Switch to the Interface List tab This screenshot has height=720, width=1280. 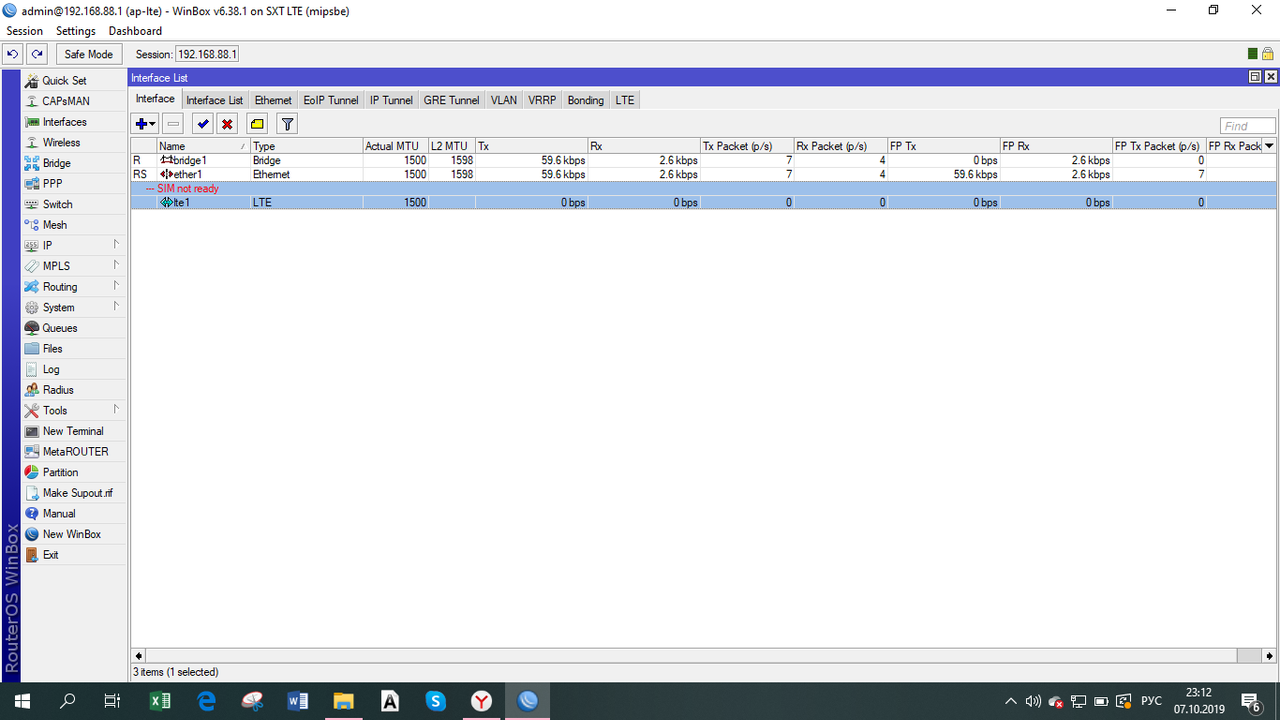[x=214, y=100]
